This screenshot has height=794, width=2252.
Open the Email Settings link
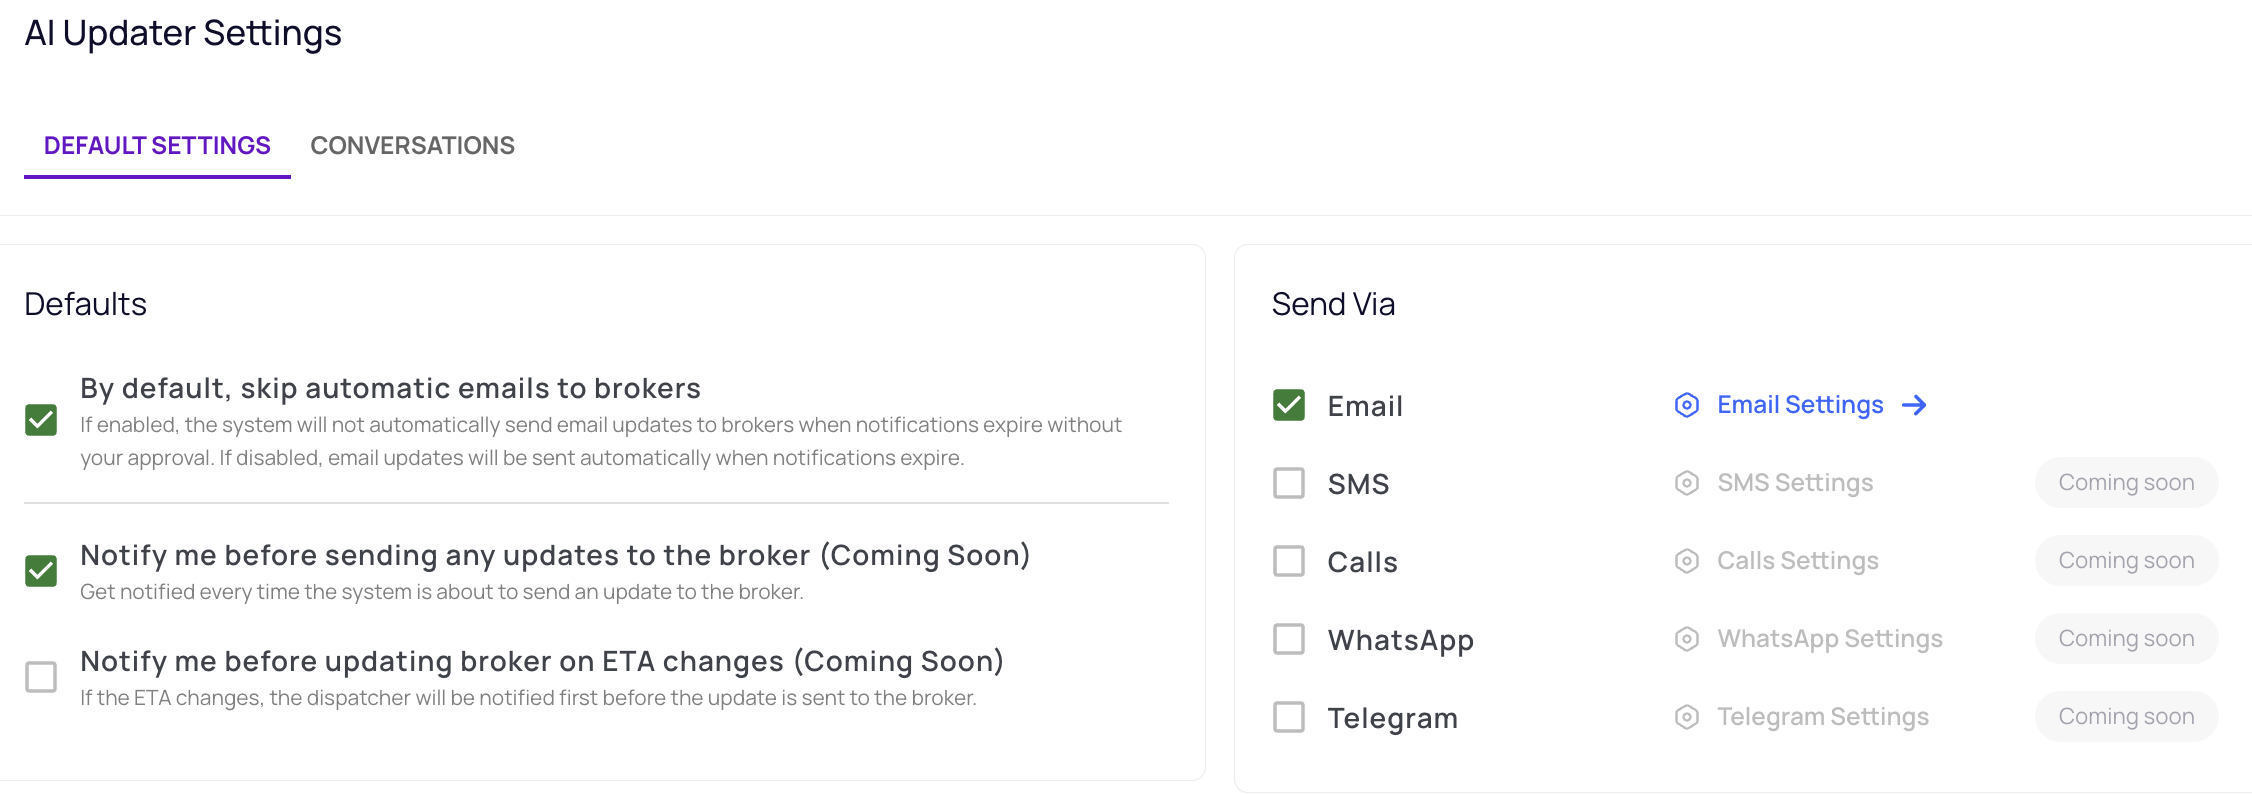click(1800, 405)
